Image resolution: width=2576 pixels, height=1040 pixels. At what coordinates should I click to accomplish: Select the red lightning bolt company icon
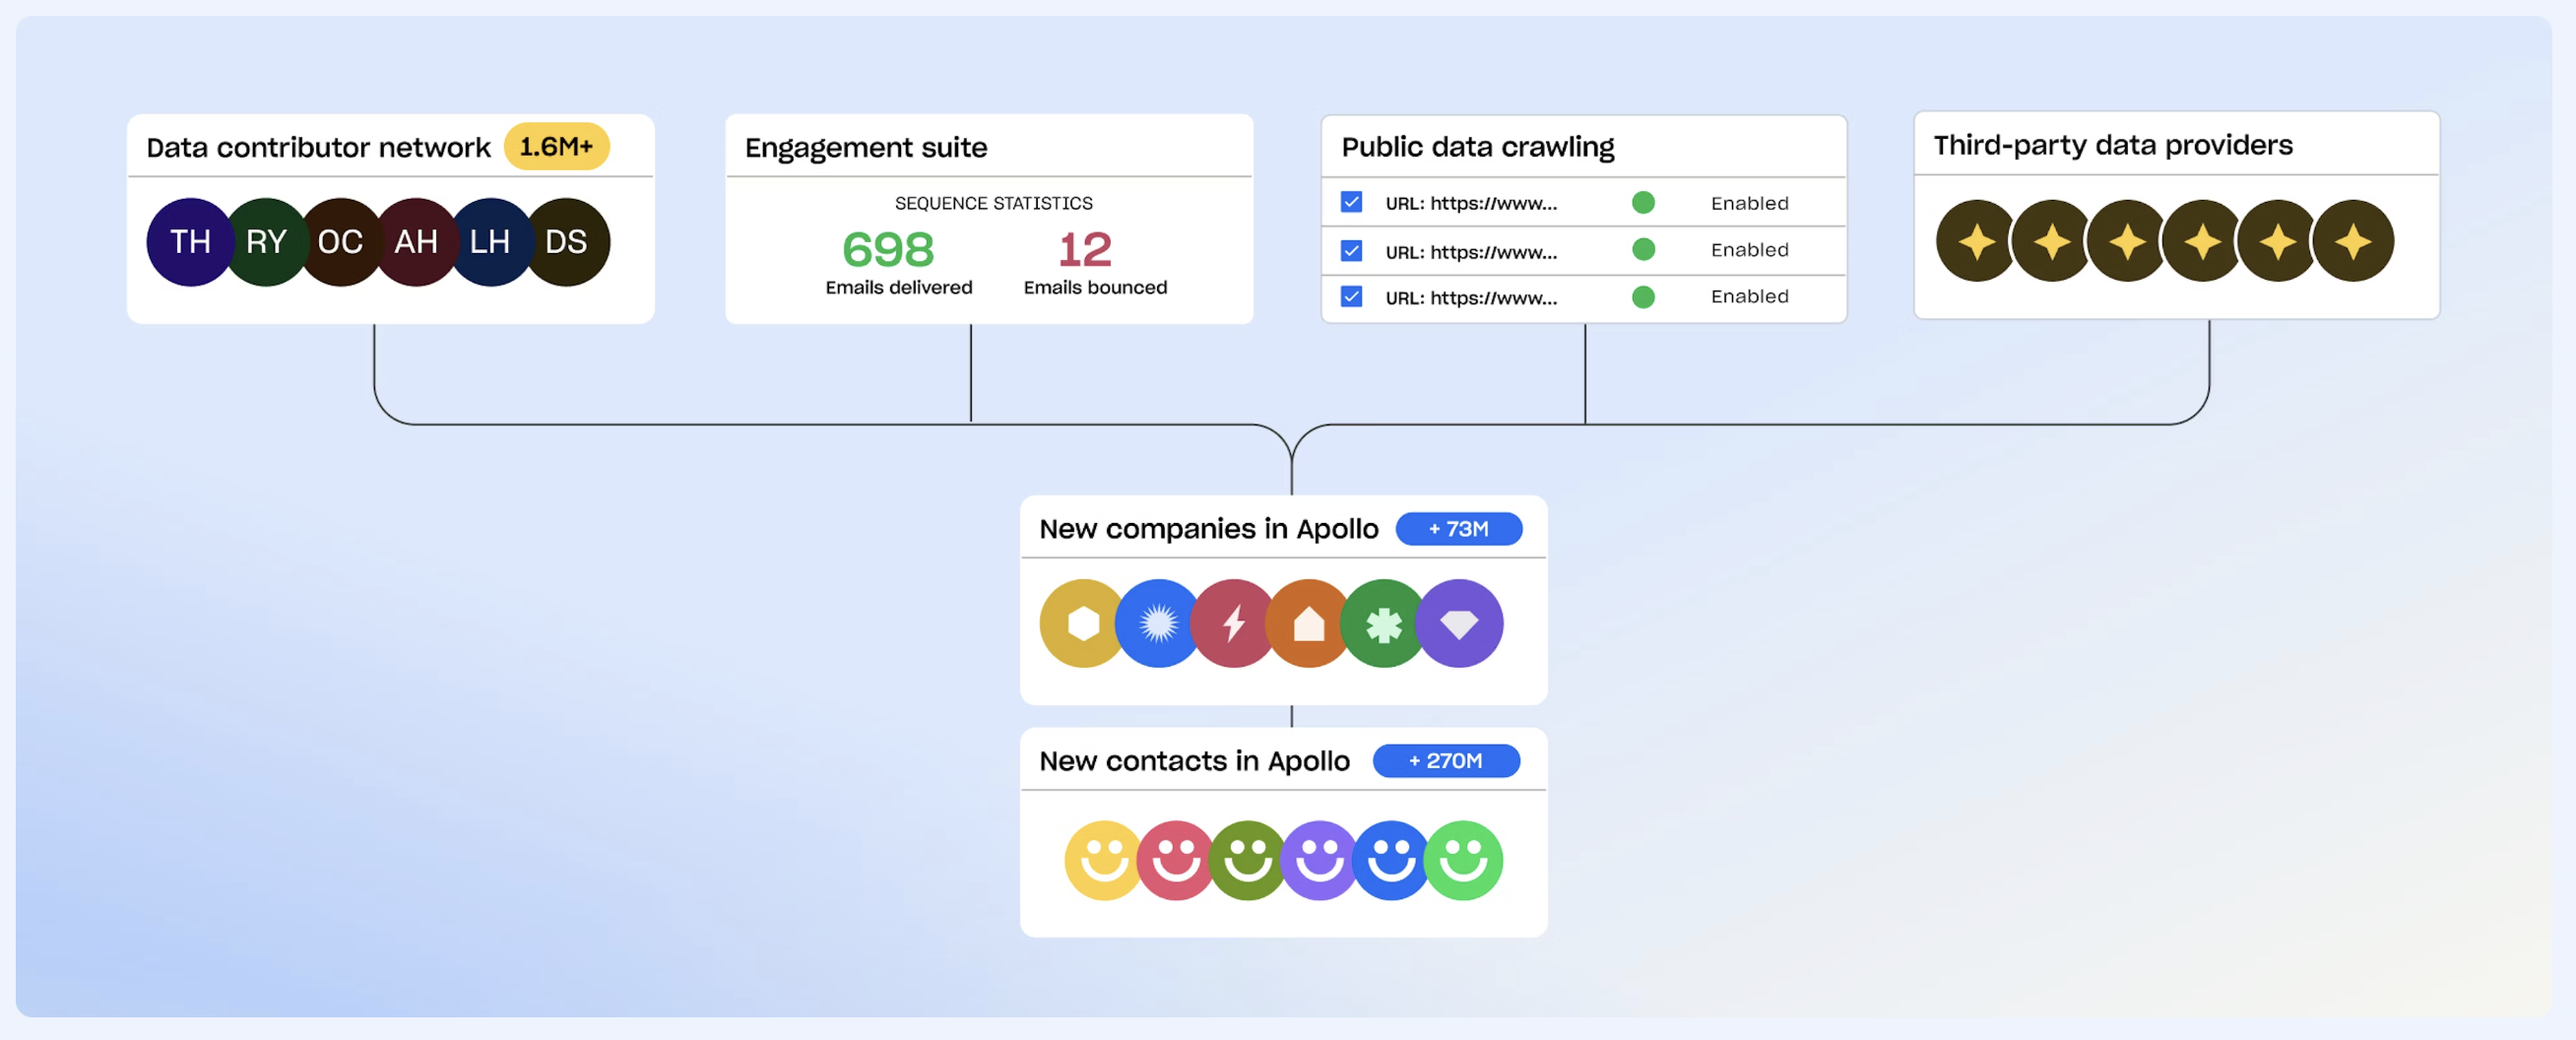tap(1234, 623)
